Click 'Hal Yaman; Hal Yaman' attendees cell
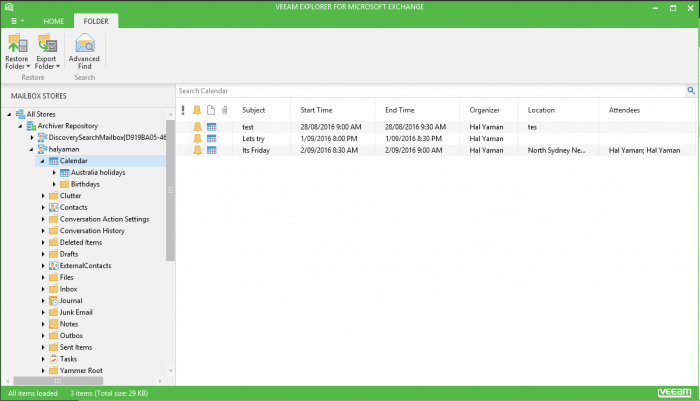Image resolution: width=700 pixels, height=401 pixels. [644, 150]
